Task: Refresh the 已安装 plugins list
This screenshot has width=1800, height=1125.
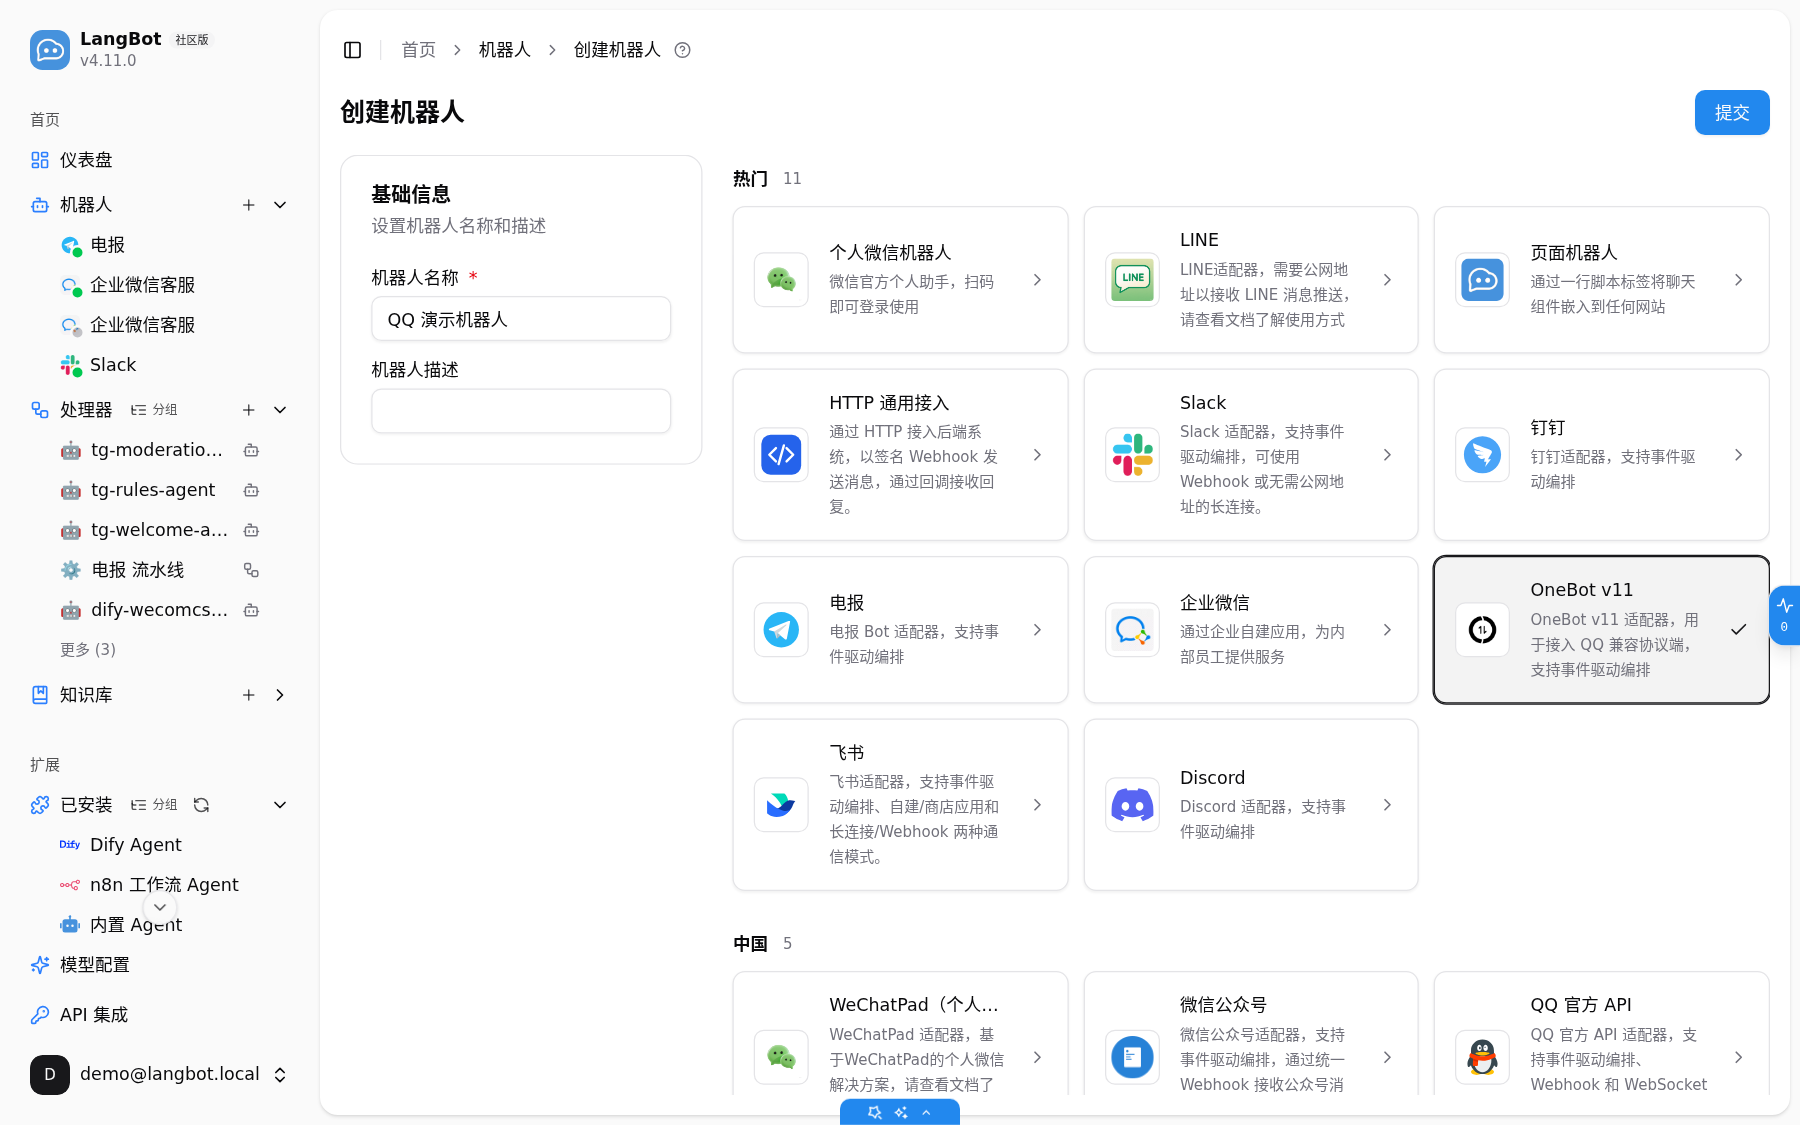Action: click(201, 805)
